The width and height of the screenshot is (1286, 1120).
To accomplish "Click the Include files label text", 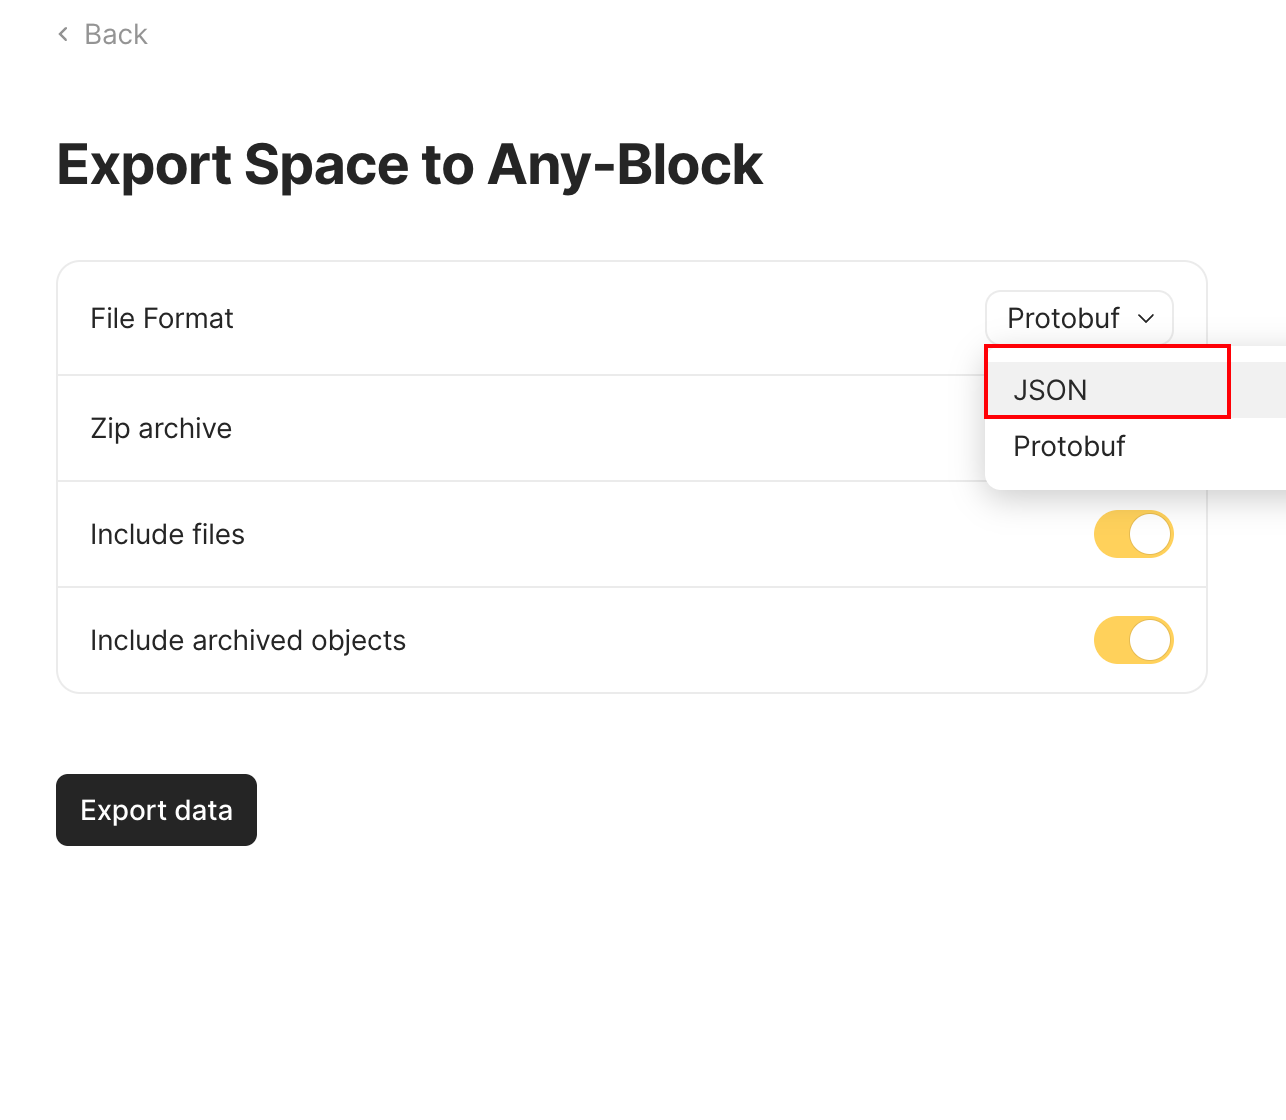I will click(167, 534).
